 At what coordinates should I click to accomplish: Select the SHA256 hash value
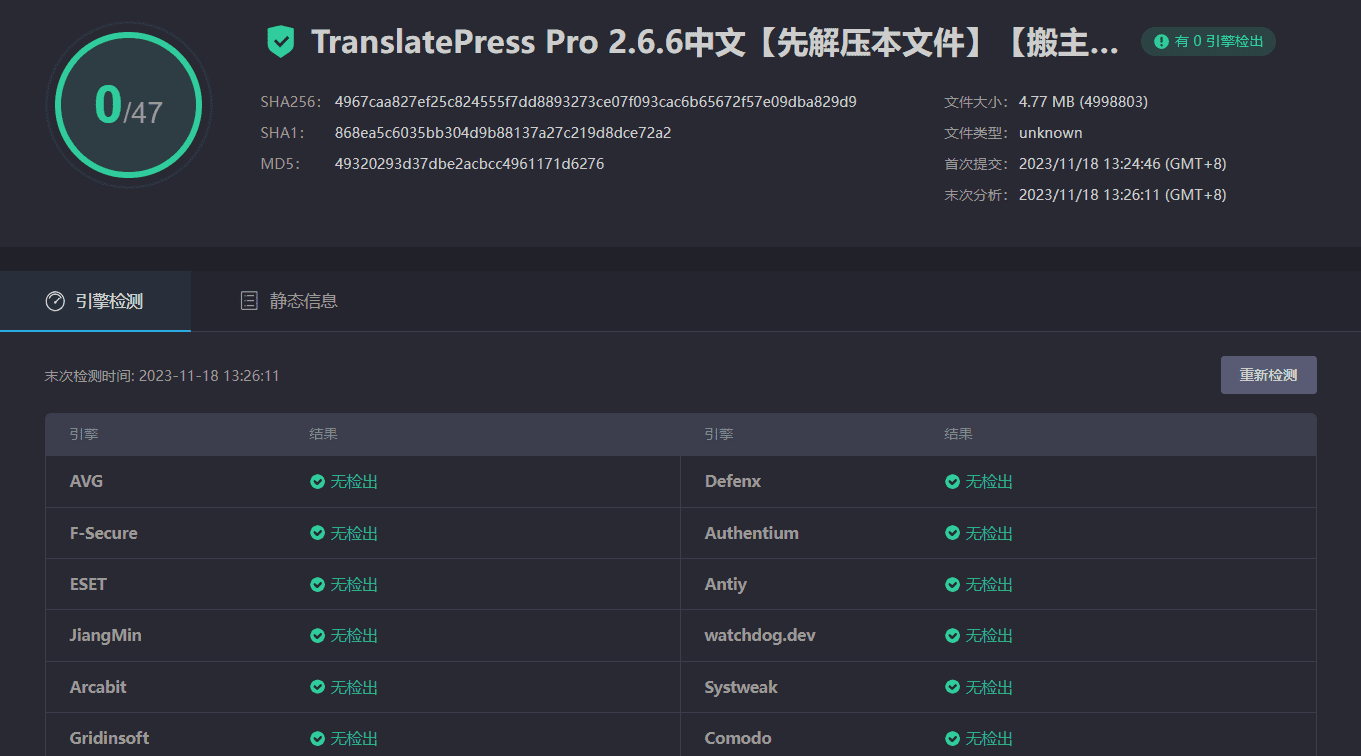click(595, 102)
